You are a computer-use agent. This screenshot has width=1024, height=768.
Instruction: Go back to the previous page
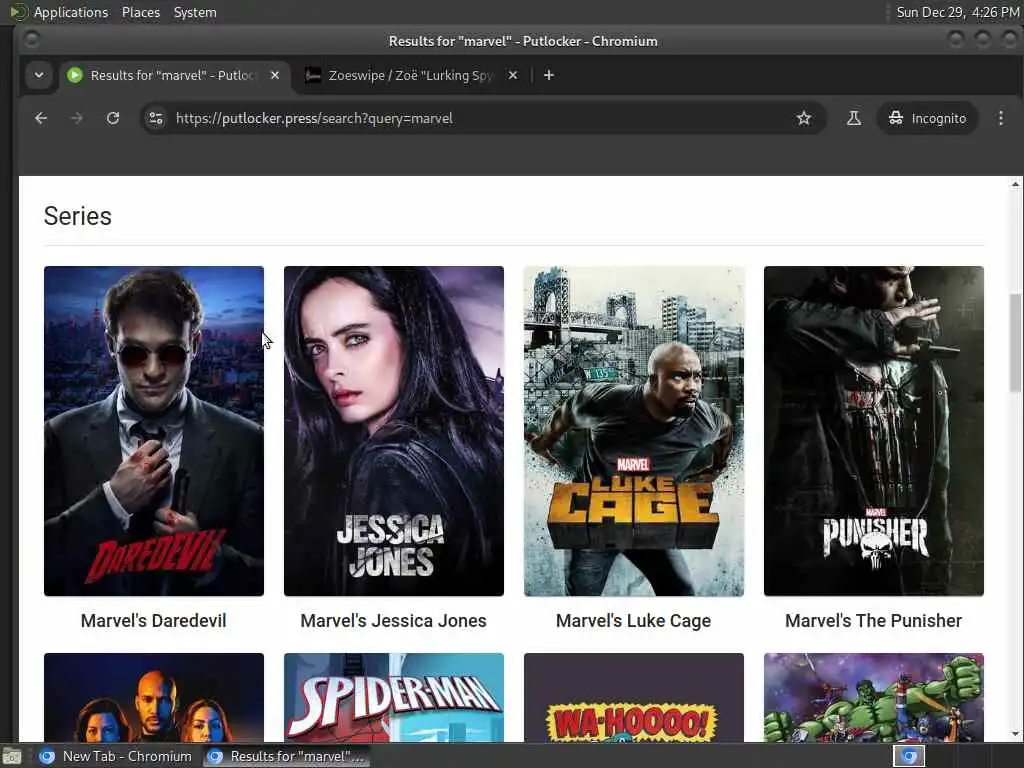41,118
